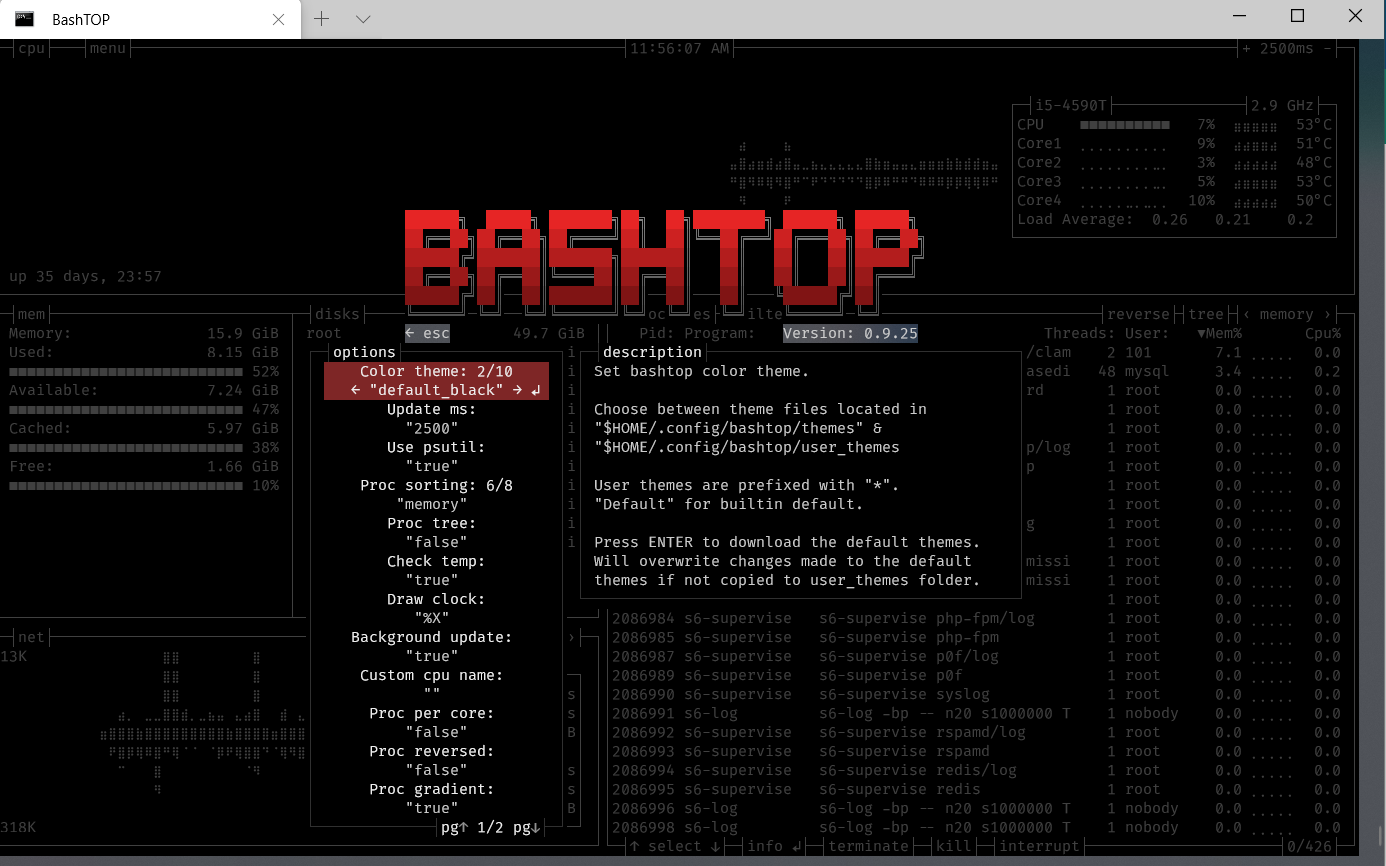Click the terminal icon on the BashTOP tab
The width and height of the screenshot is (1386, 866).
[25, 18]
